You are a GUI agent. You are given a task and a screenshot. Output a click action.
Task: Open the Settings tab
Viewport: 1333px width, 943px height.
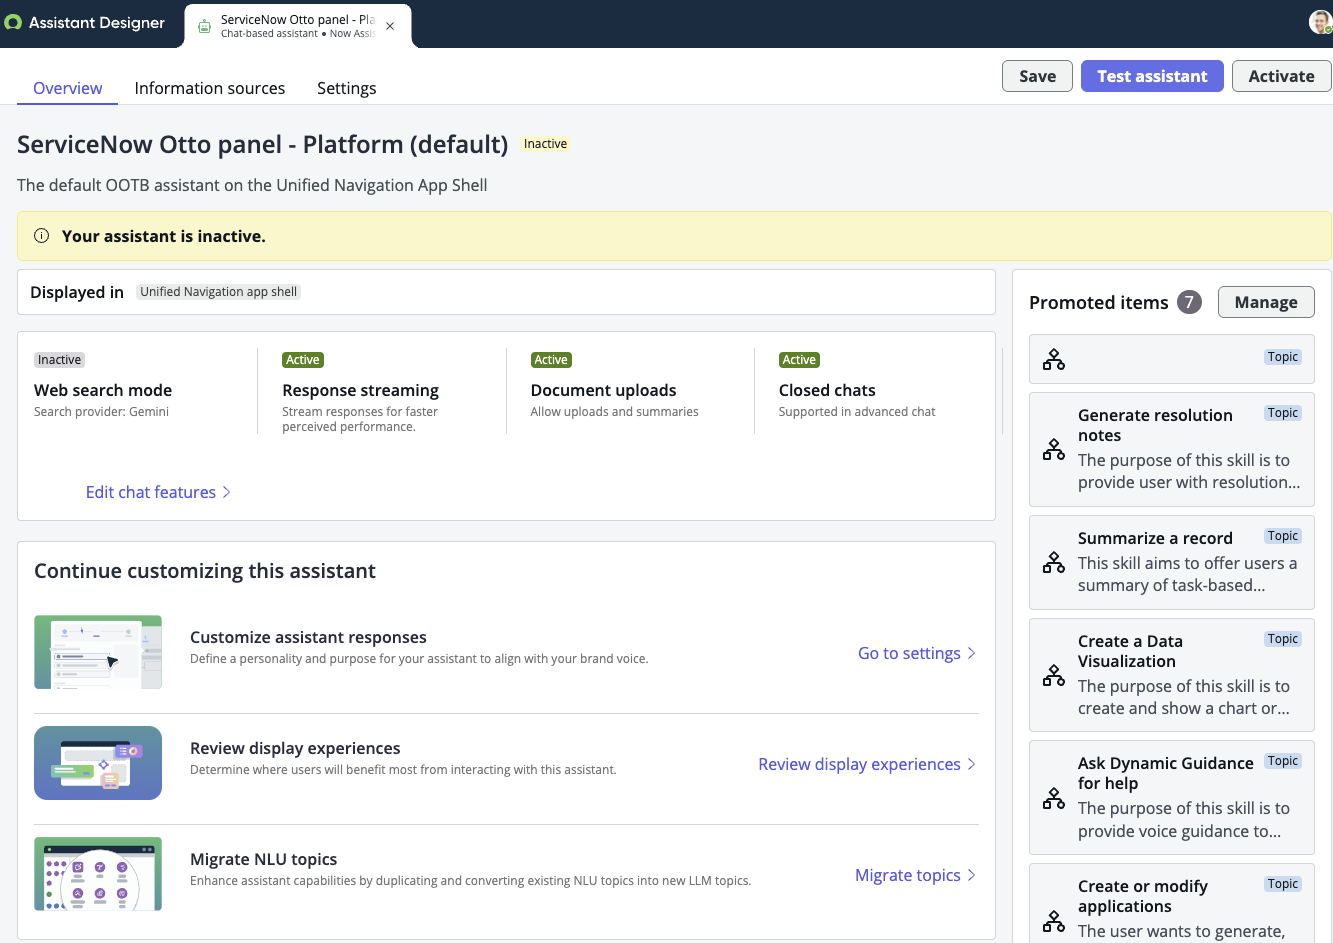(x=347, y=88)
